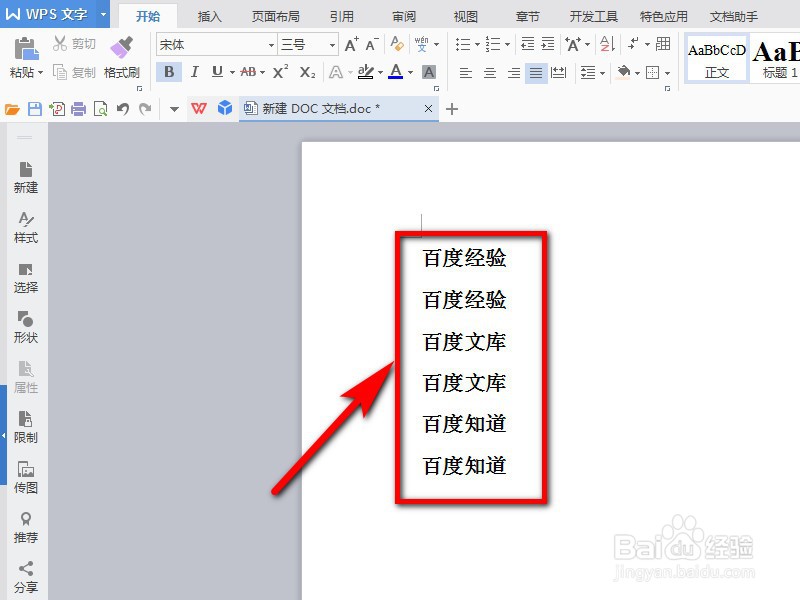Click the save floppy disk icon
800x600 pixels.
[x=35, y=109]
